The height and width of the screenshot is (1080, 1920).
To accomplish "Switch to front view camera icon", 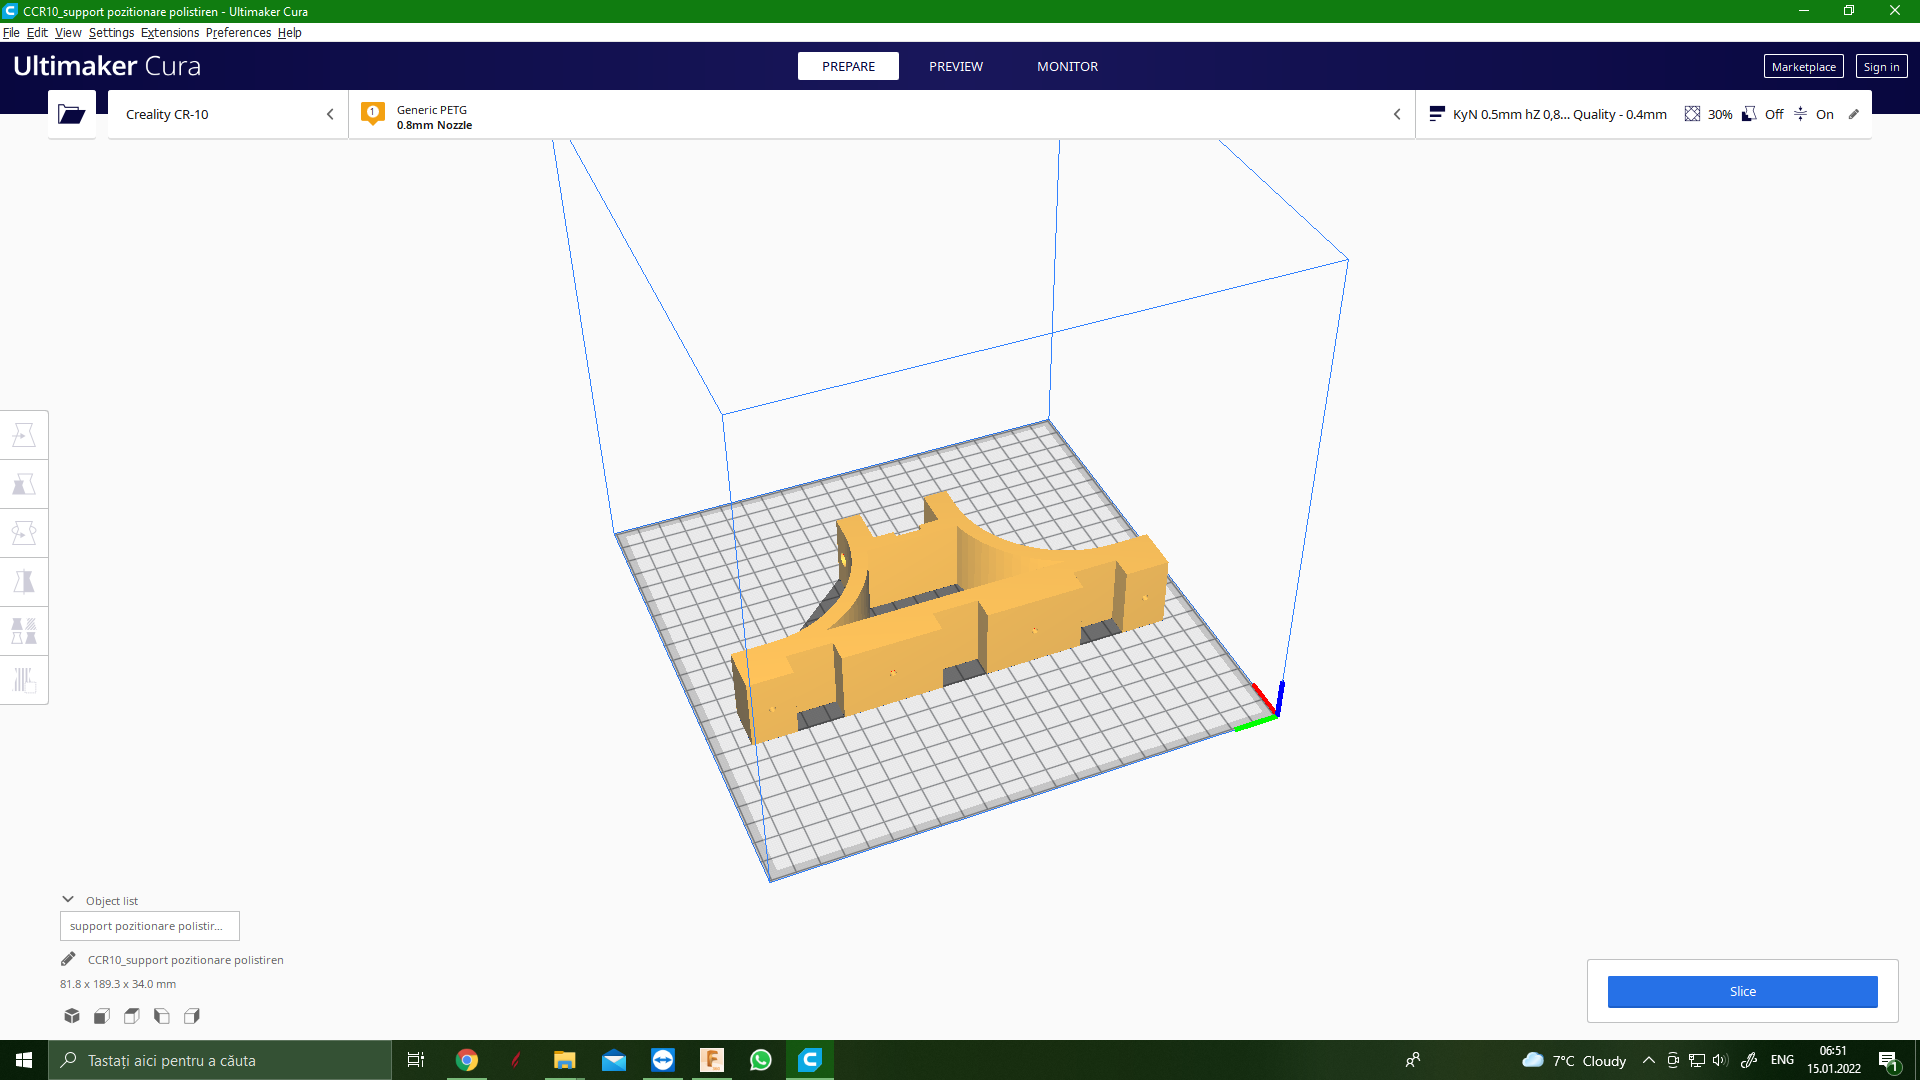I will [x=102, y=1016].
